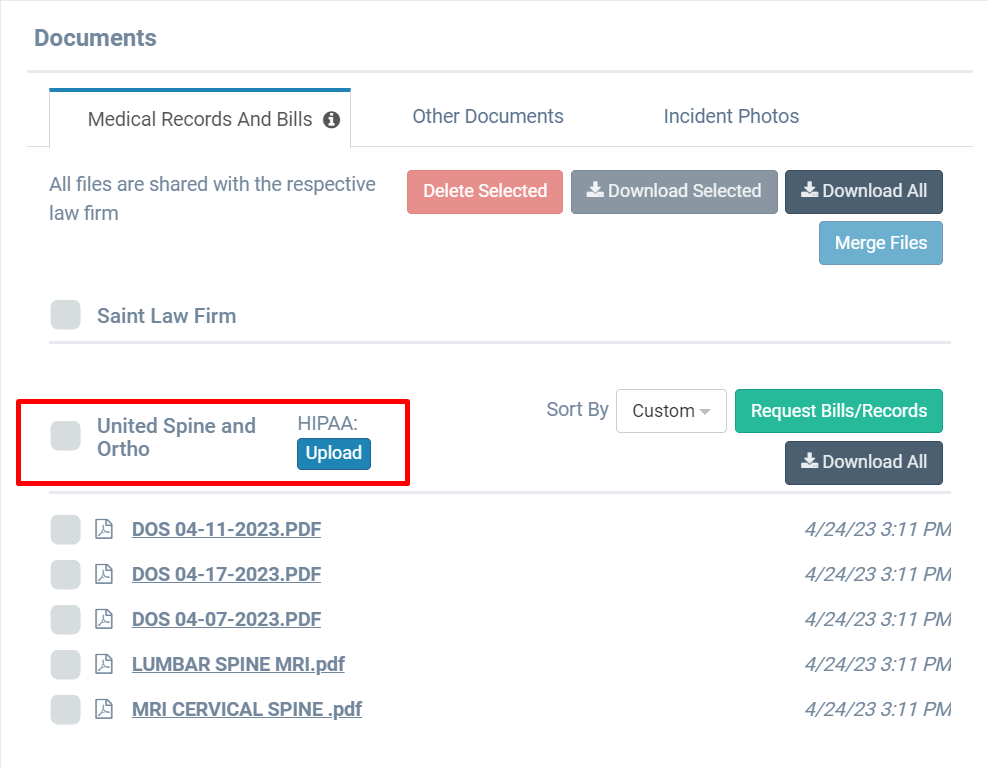
Task: Open the Incident Photos tab
Action: click(x=731, y=117)
